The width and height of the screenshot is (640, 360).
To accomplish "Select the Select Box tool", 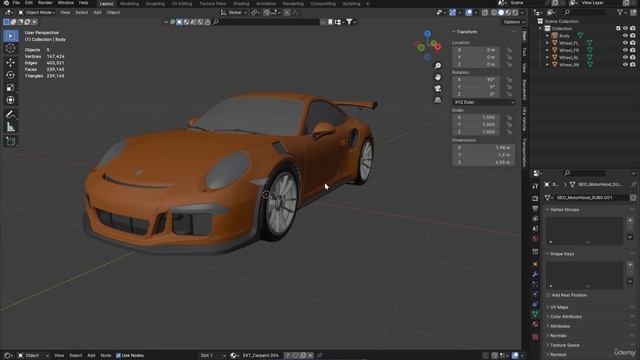I will pos(11,36).
